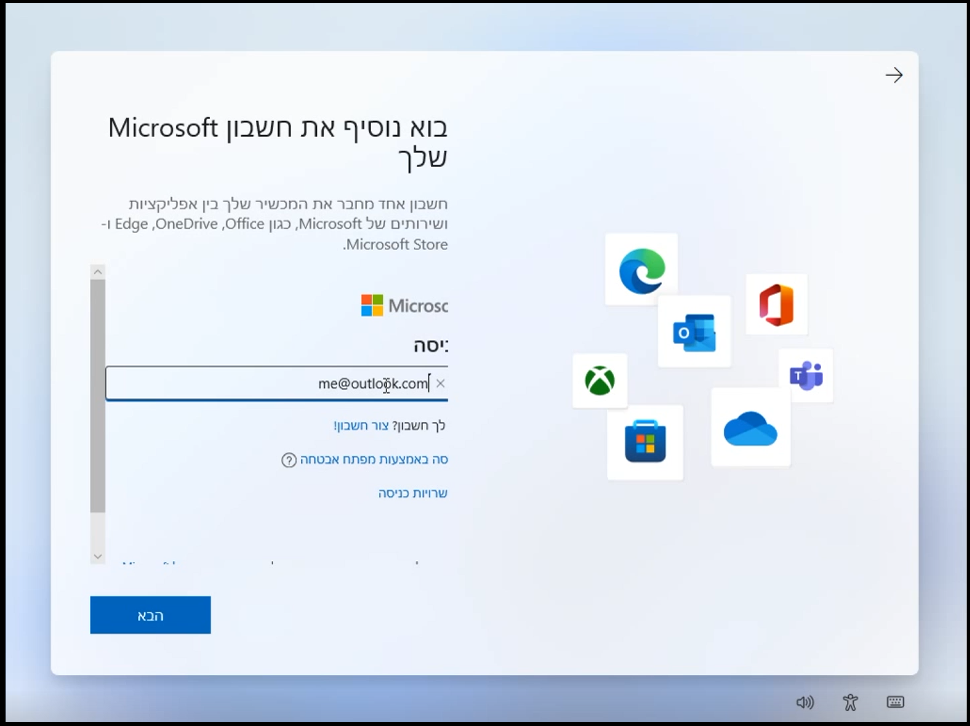The image size is (970, 726).
Task: Open the accessibility options icon
Action: click(851, 702)
